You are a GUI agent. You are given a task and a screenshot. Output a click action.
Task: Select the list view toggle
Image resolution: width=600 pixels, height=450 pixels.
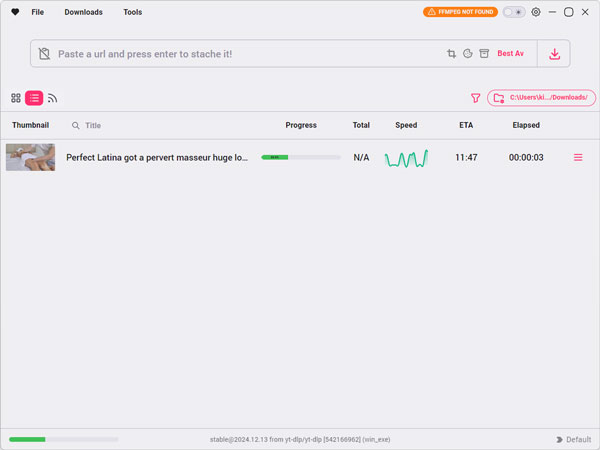(x=34, y=98)
